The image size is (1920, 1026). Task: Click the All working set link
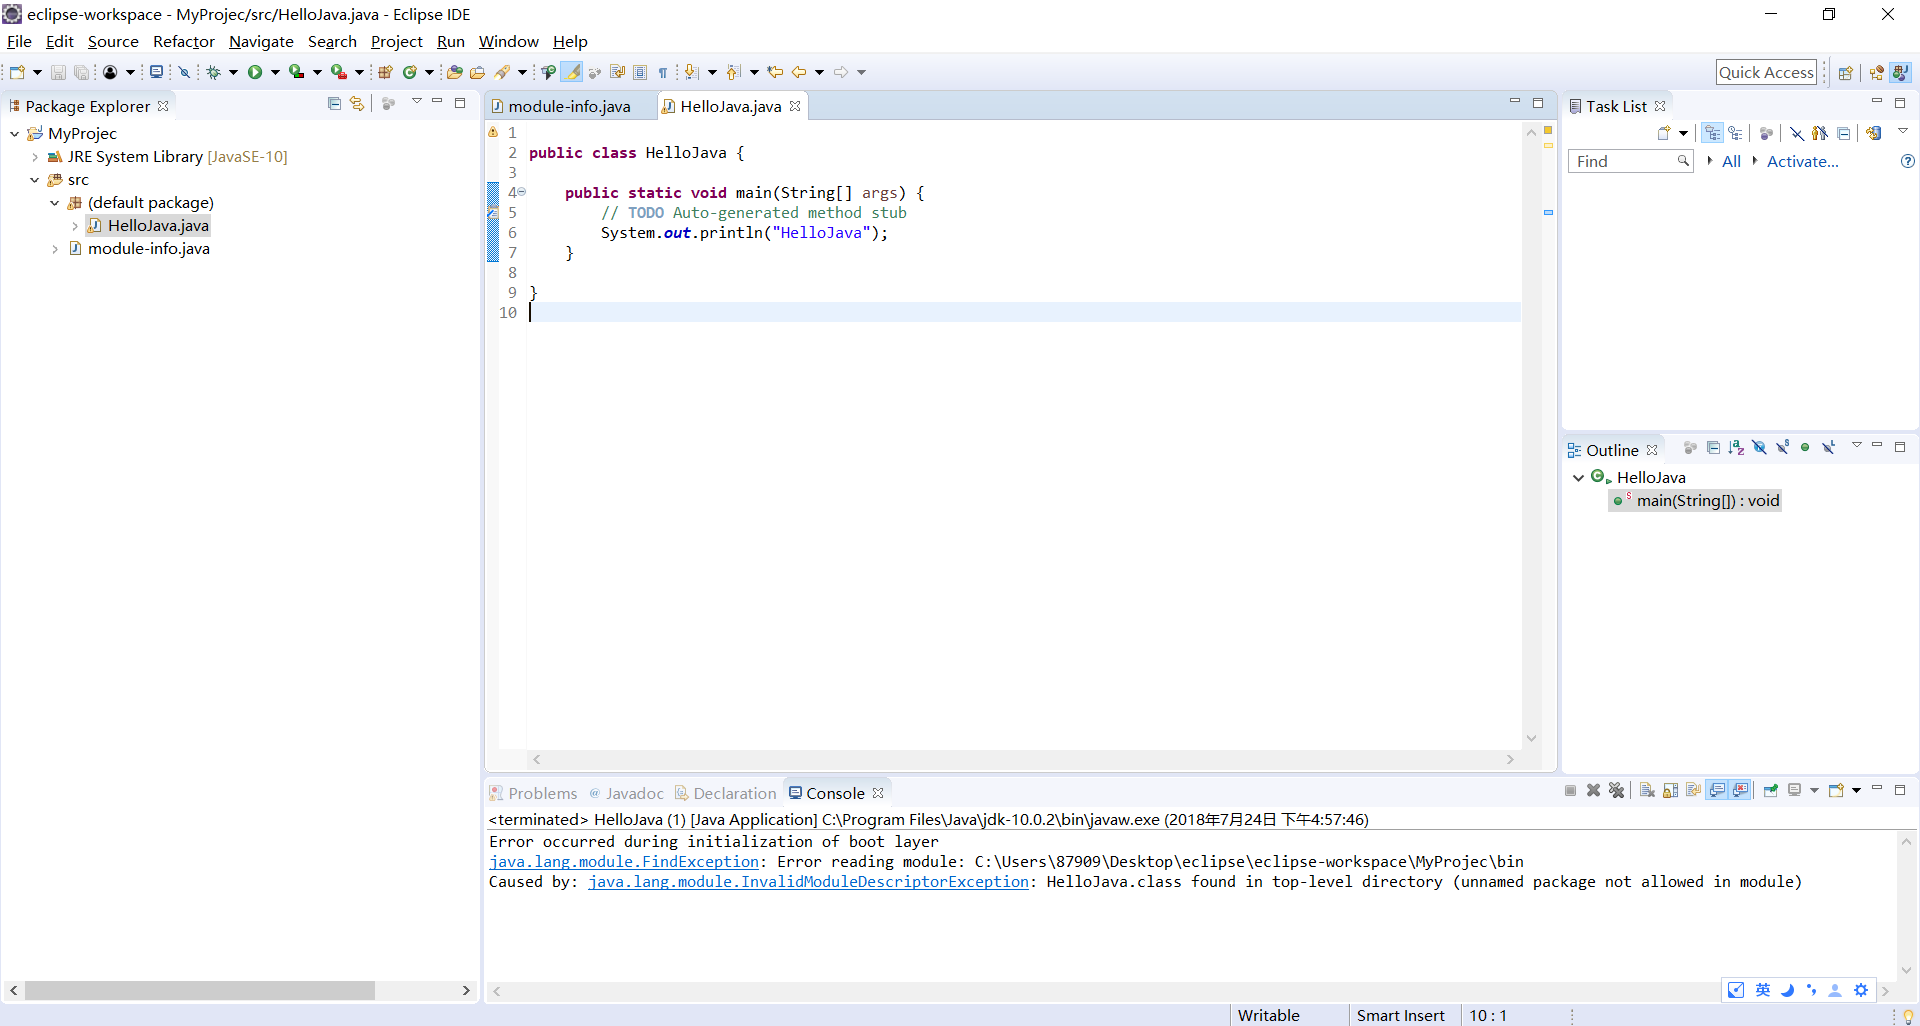(1731, 161)
